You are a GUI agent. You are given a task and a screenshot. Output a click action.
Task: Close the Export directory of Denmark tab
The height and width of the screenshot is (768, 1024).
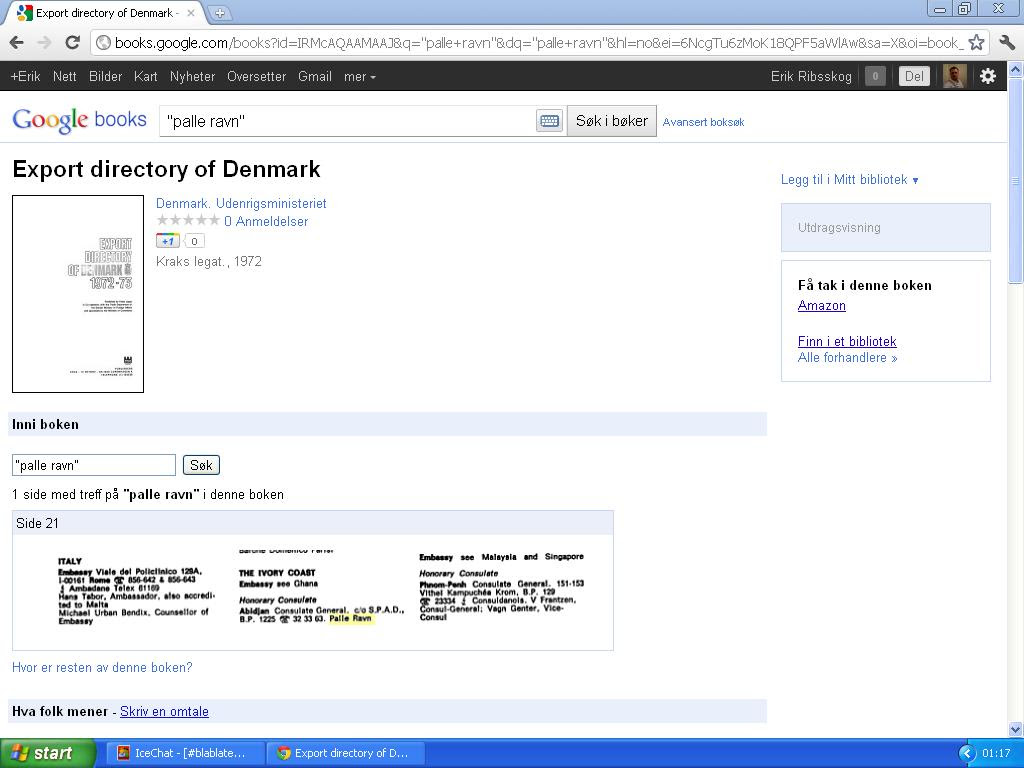tap(191, 12)
